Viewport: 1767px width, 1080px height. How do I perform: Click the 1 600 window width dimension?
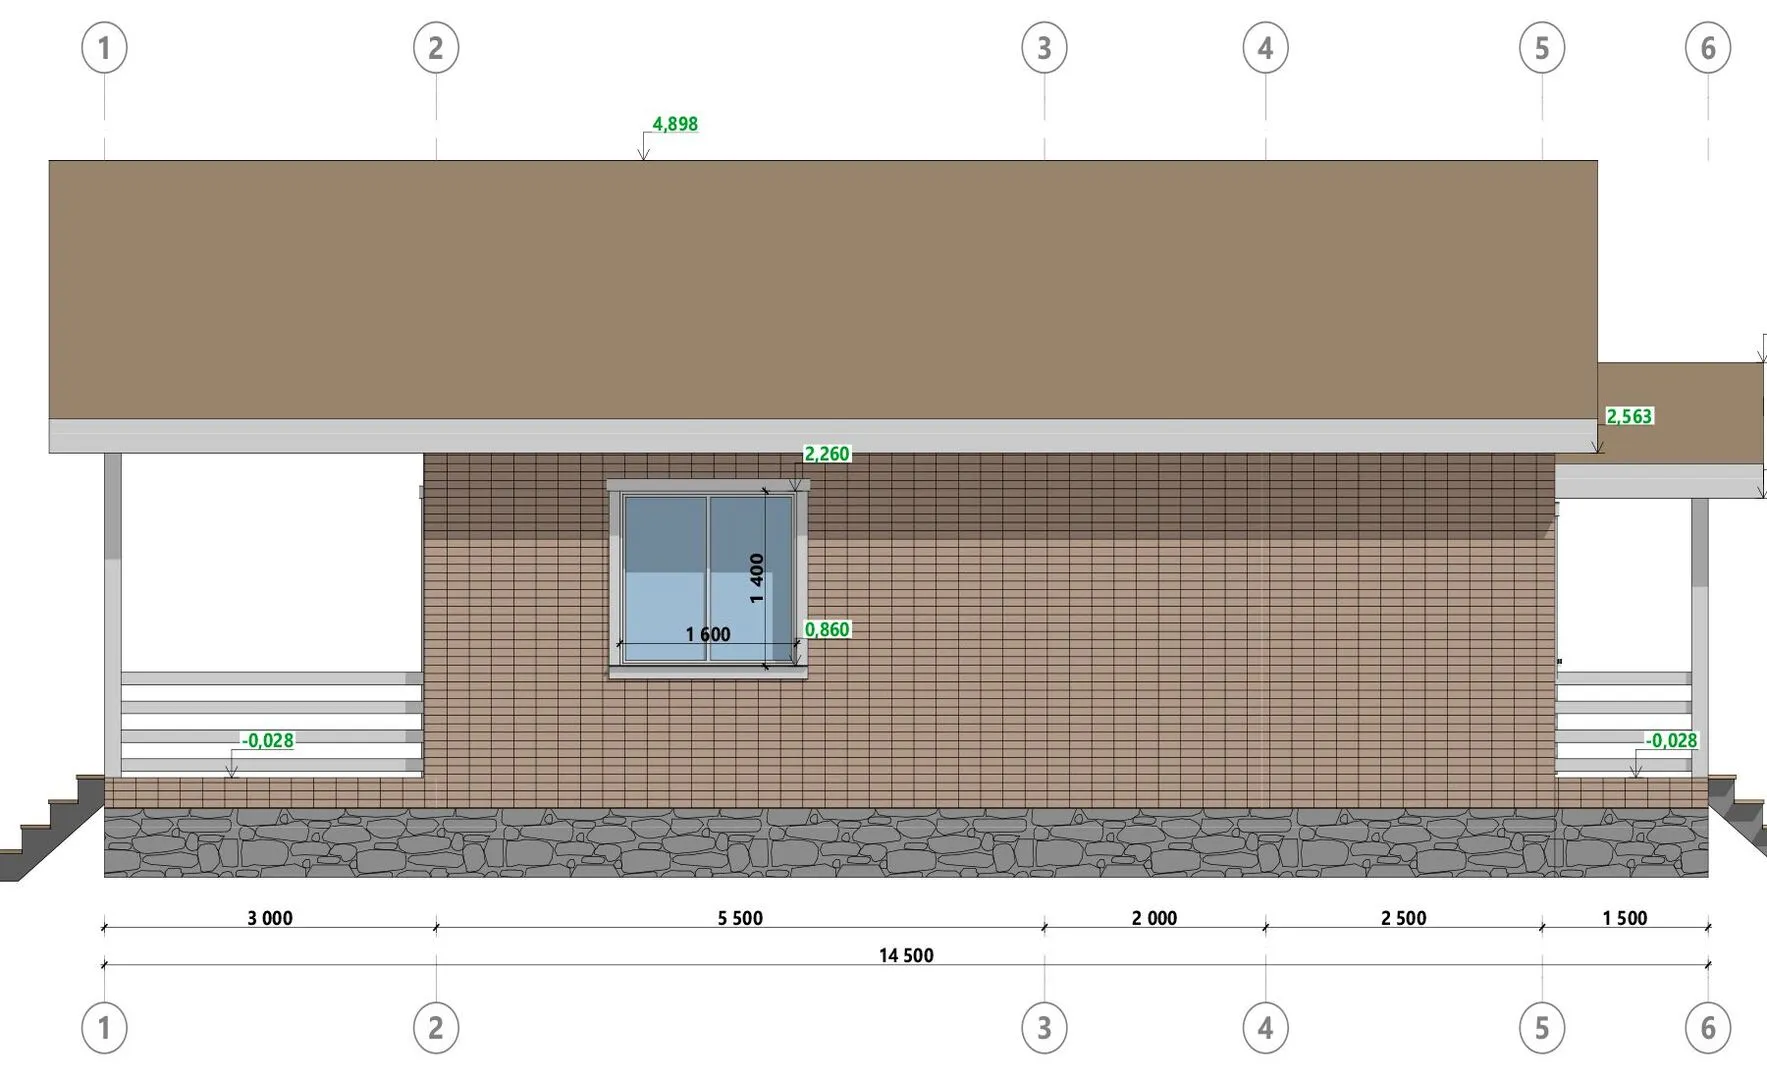(x=707, y=635)
